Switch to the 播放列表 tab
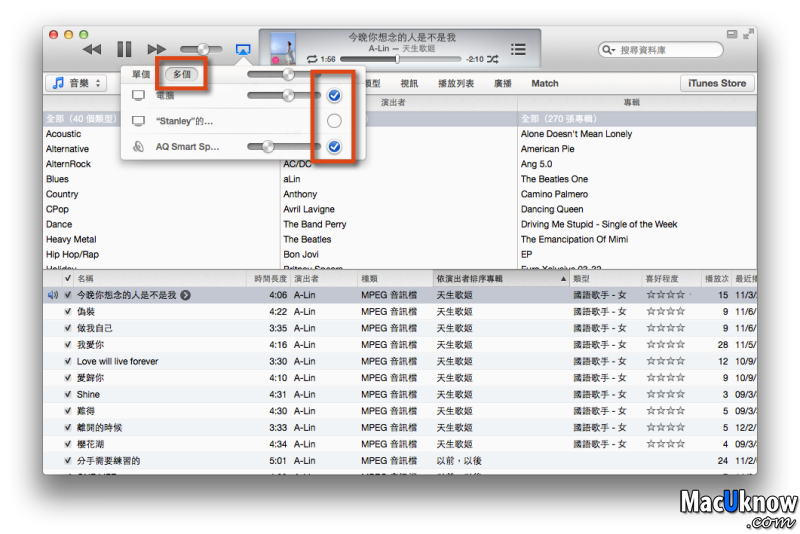The height and width of the screenshot is (534, 800). (x=456, y=84)
